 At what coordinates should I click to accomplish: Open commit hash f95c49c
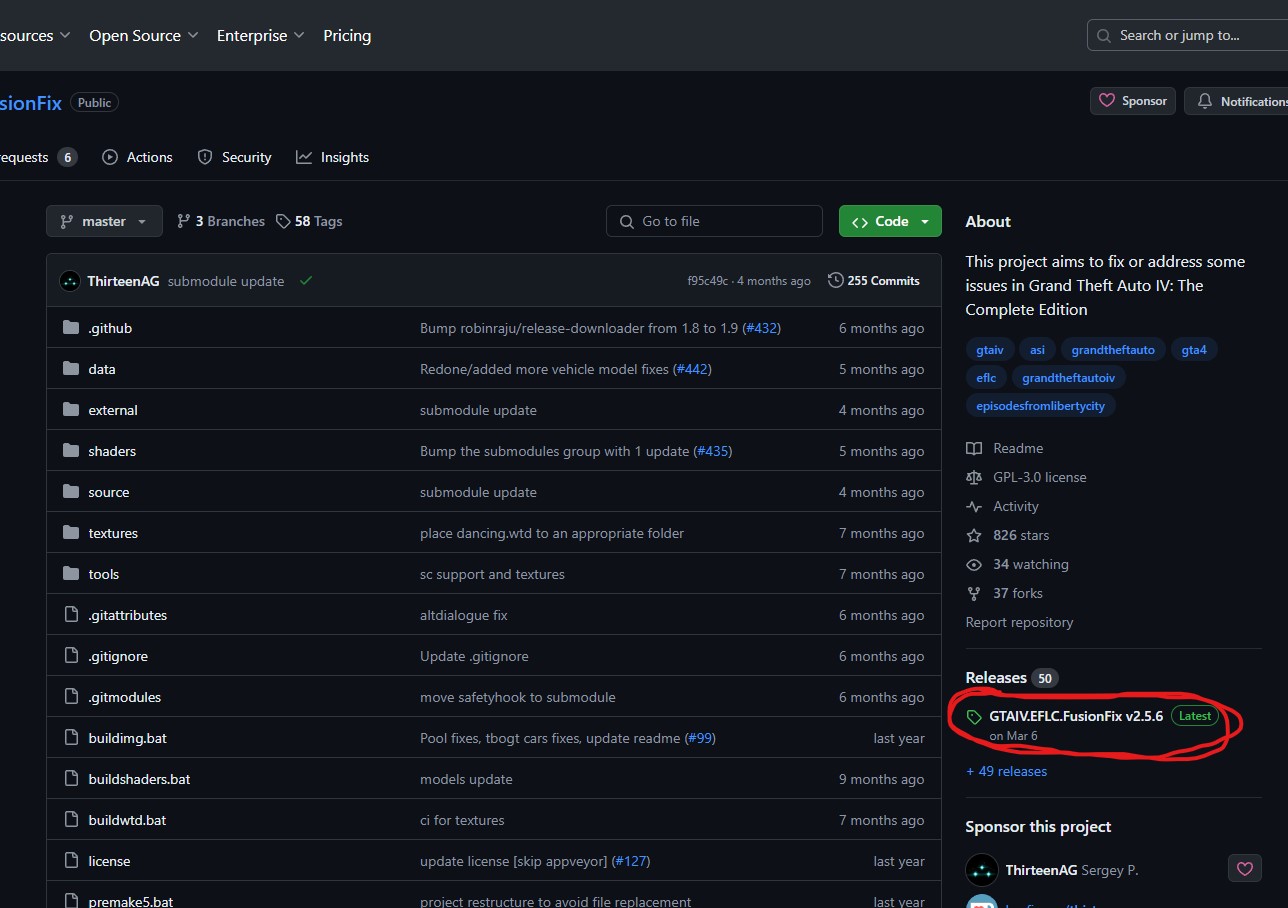click(x=707, y=281)
